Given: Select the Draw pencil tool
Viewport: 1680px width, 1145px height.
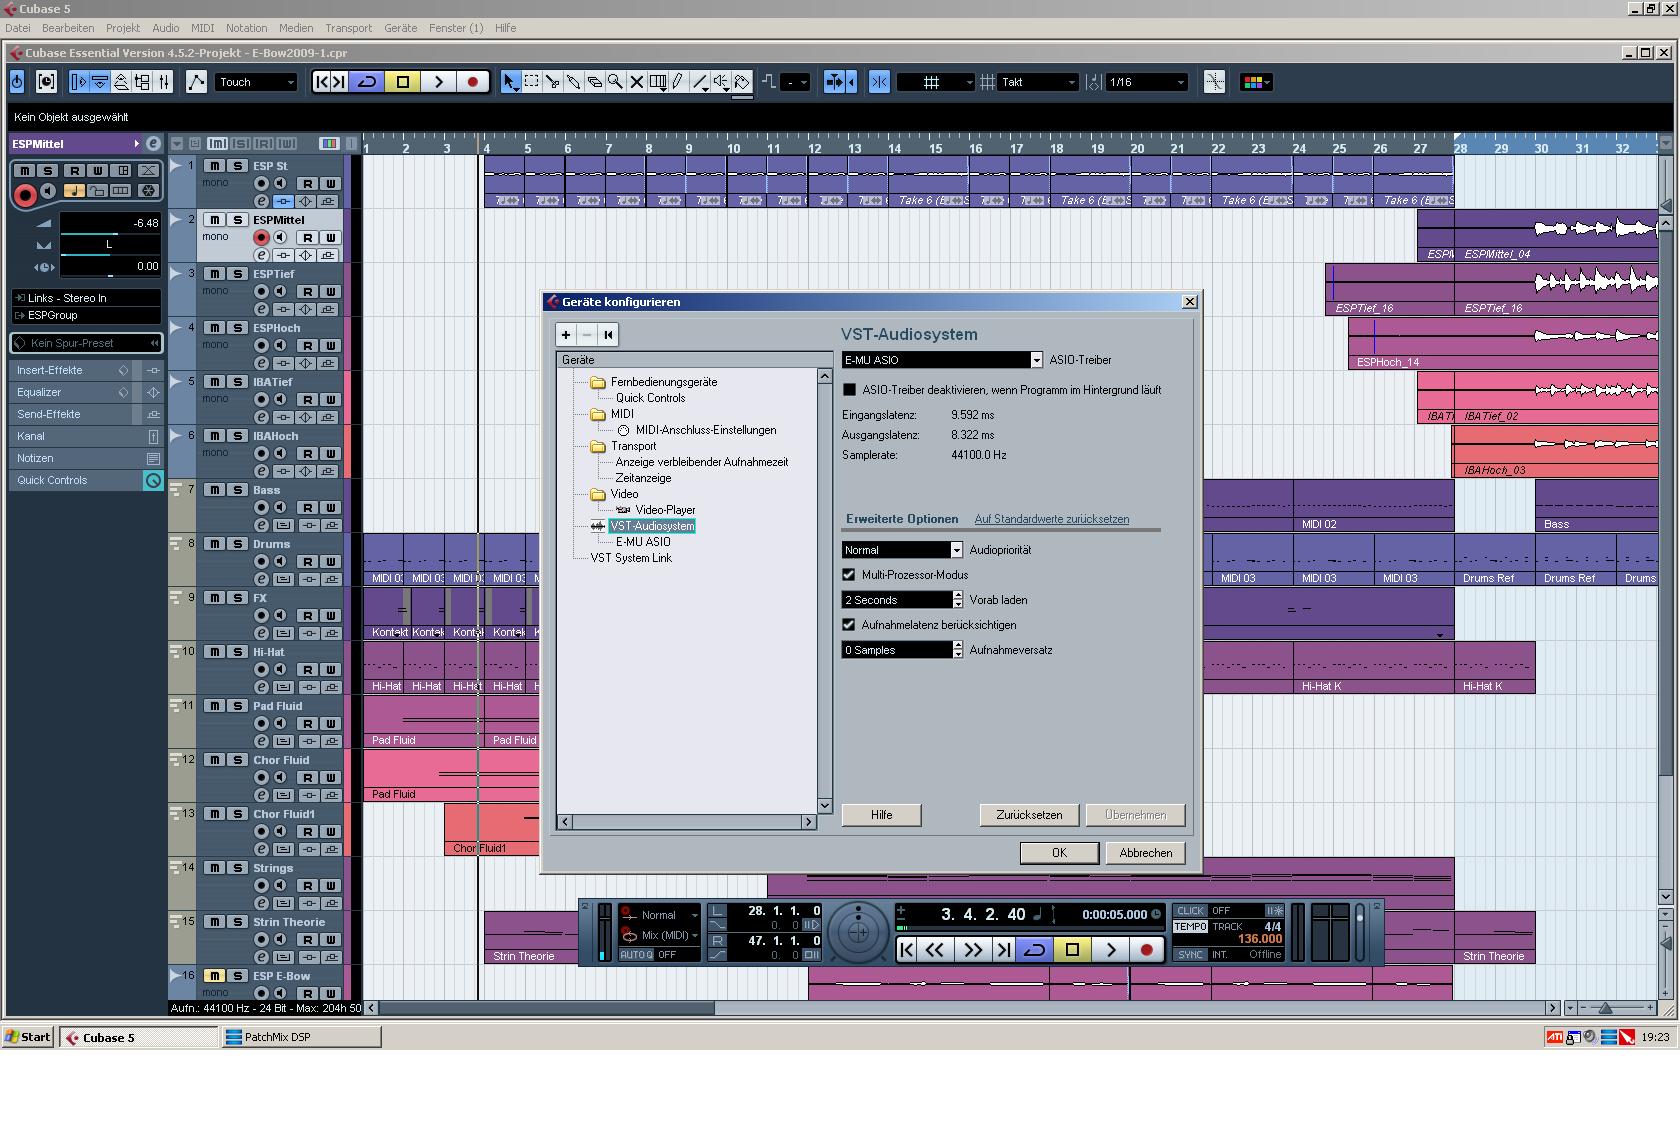Looking at the screenshot, I should [679, 82].
